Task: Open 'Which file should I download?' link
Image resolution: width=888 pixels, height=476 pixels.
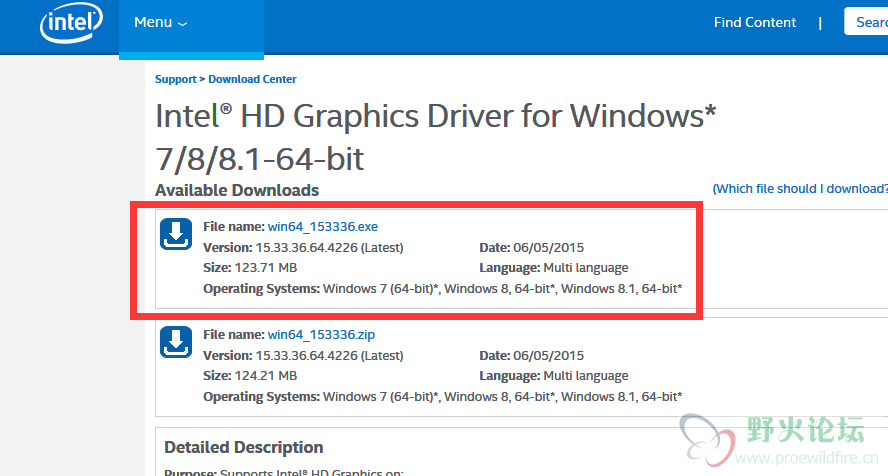Action: click(x=800, y=188)
